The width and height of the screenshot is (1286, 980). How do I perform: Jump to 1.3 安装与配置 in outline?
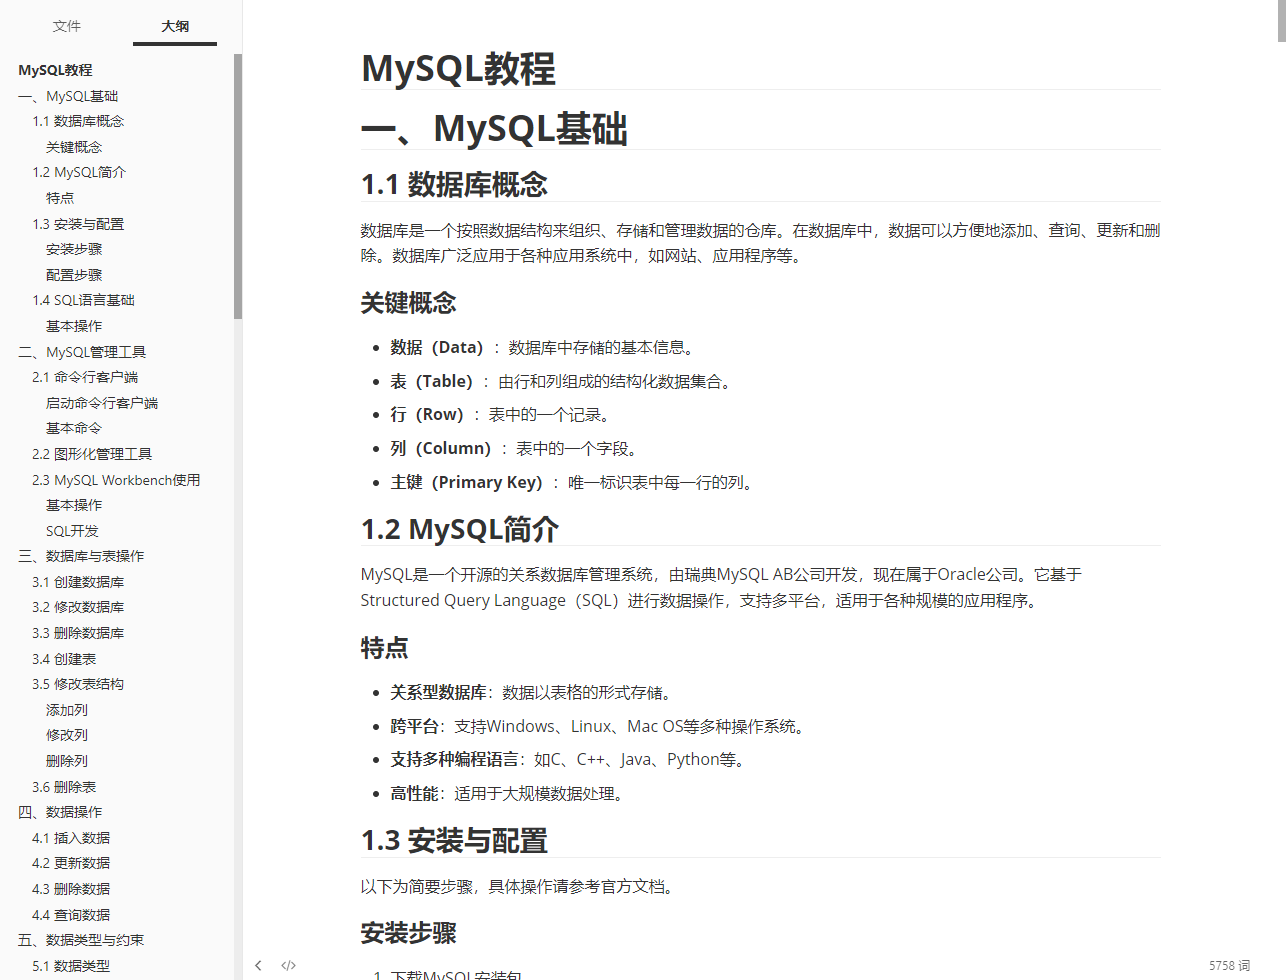click(x=78, y=224)
